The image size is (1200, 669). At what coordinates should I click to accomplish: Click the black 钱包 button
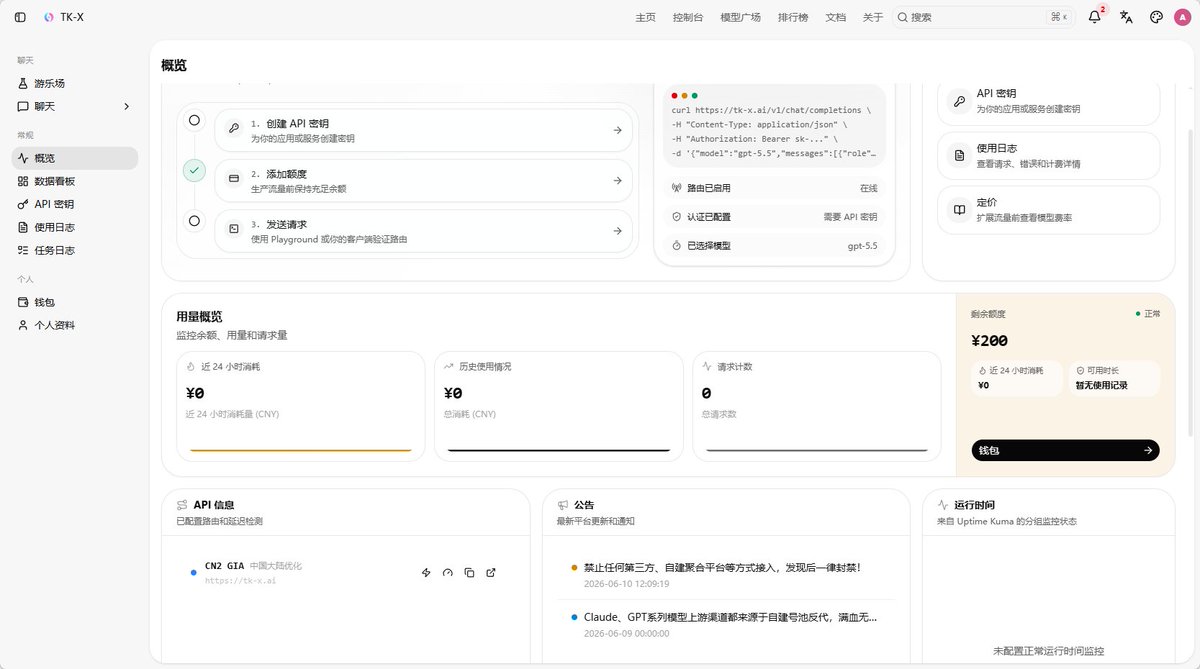tap(1065, 451)
